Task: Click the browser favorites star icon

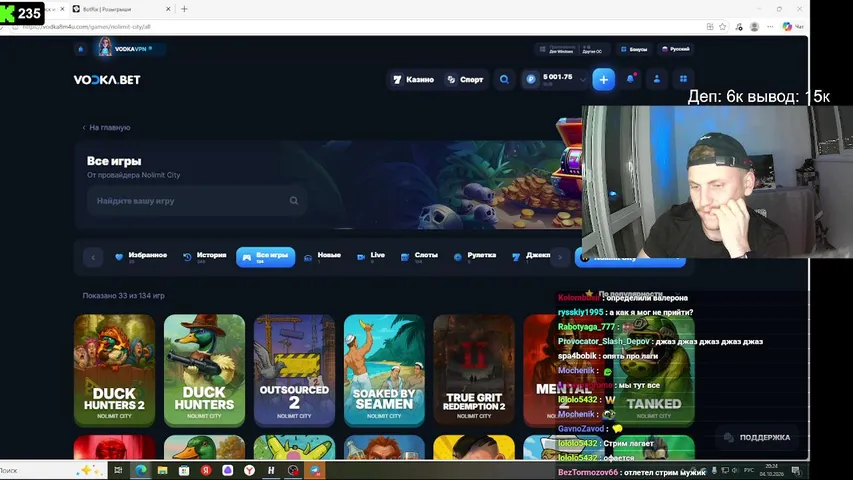Action: tap(722, 27)
